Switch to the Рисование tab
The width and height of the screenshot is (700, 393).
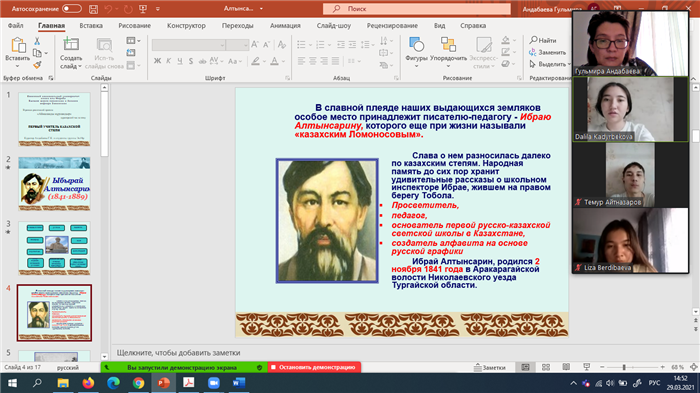[134, 25]
